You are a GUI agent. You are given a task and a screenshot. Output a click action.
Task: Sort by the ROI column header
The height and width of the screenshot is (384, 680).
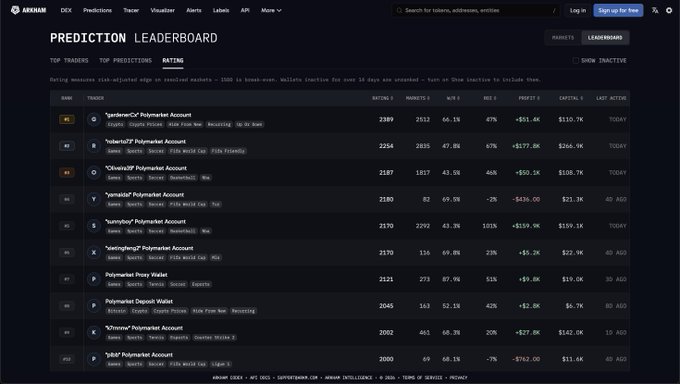click(490, 98)
